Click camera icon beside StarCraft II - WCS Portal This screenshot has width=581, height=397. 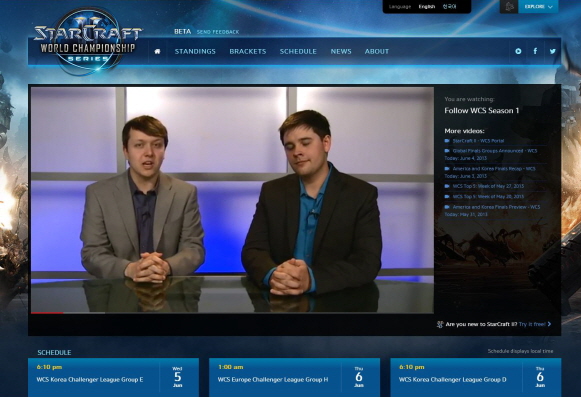pyautogui.click(x=447, y=141)
